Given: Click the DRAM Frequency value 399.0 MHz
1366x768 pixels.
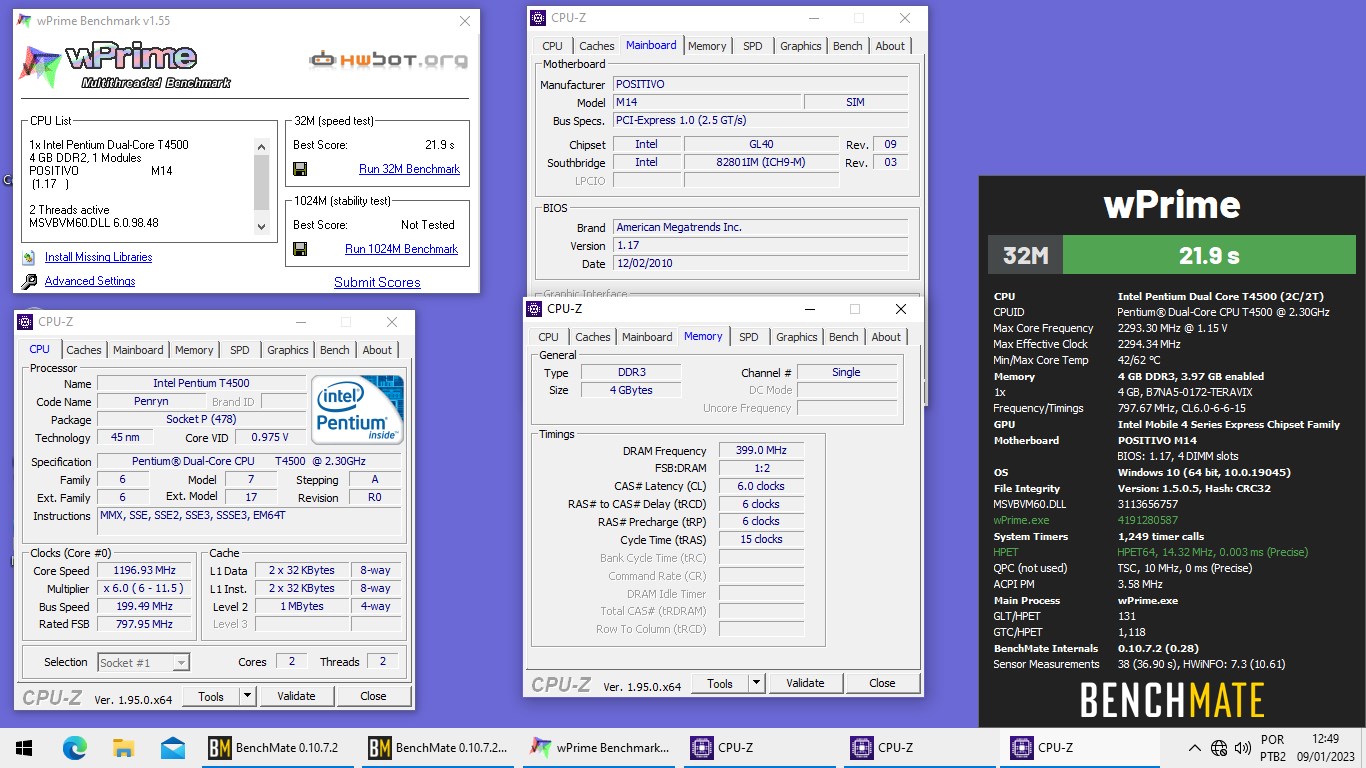Looking at the screenshot, I should tap(761, 451).
